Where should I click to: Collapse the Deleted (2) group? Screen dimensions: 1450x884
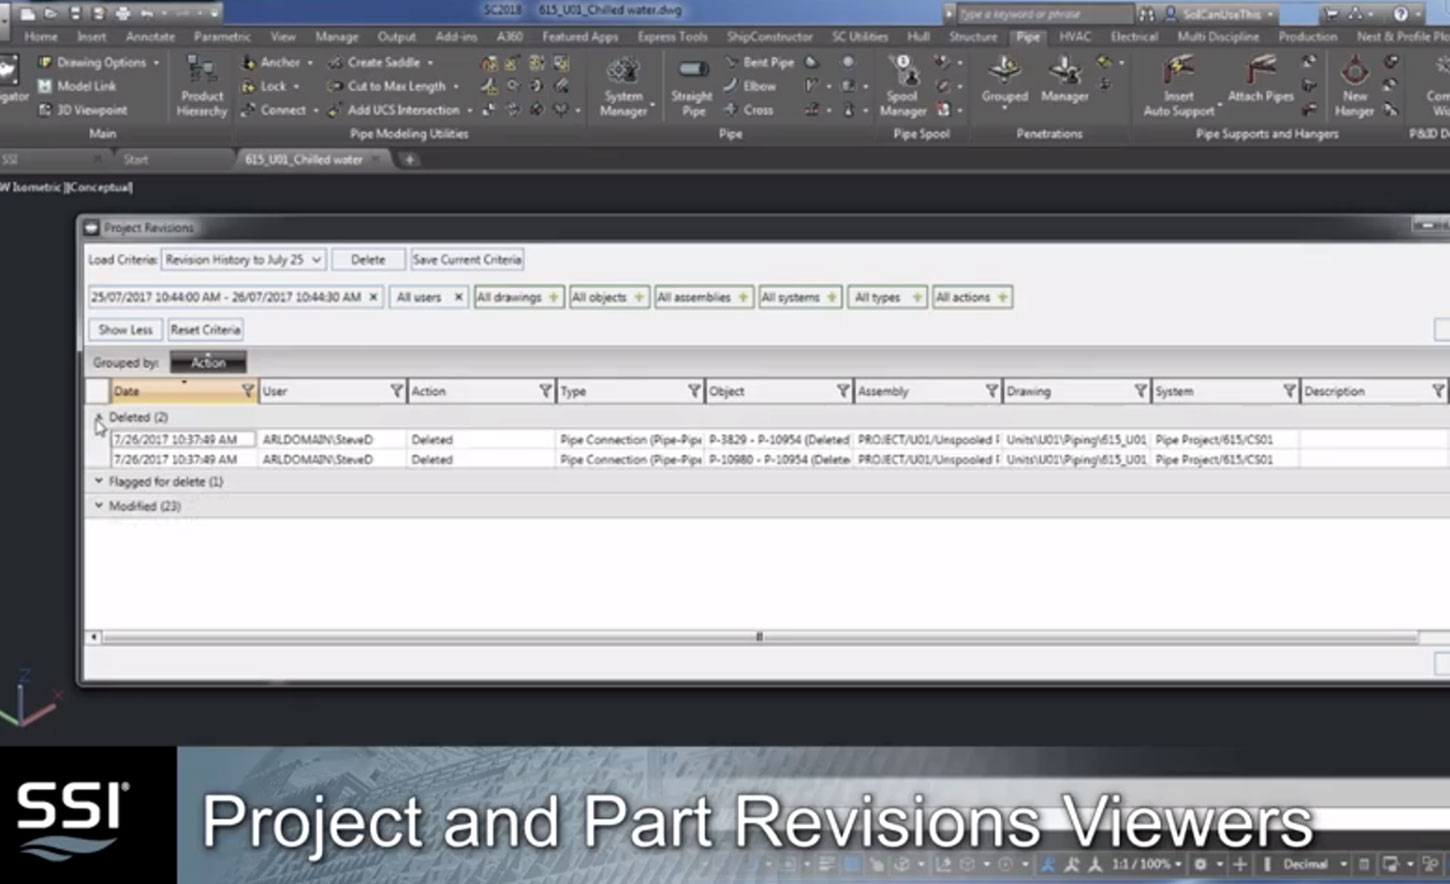click(97, 417)
